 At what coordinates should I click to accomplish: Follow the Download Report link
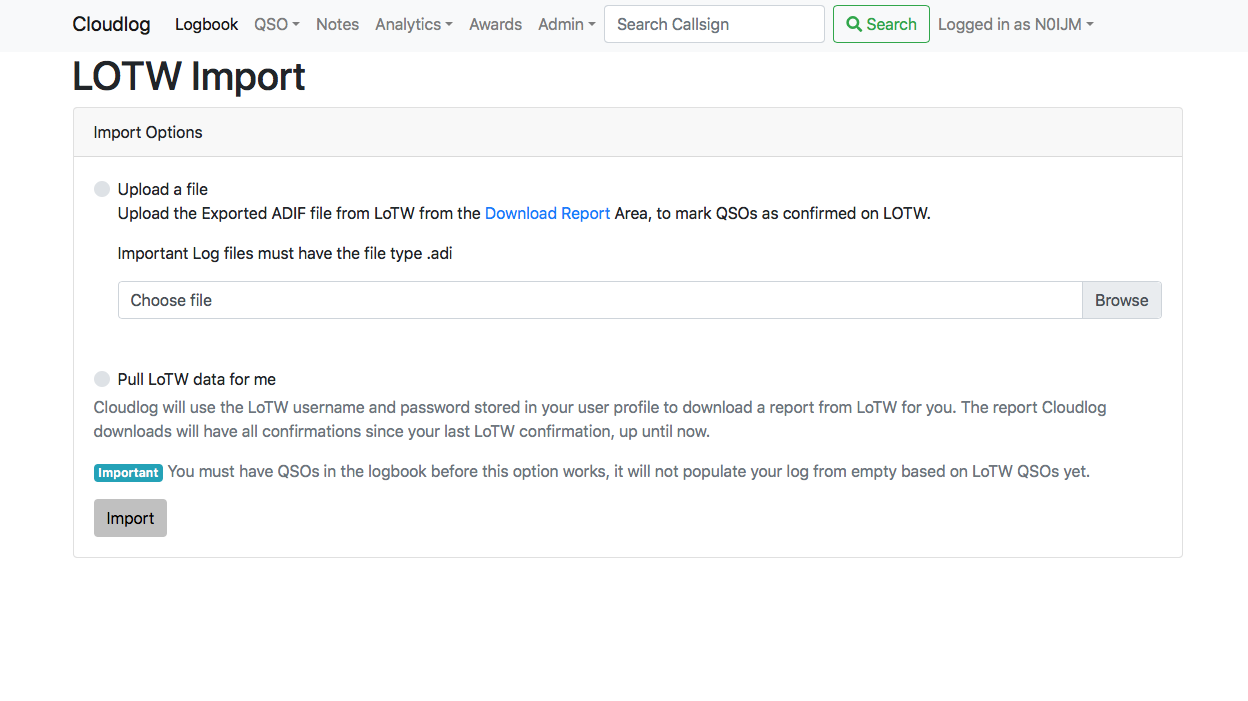[547, 213]
